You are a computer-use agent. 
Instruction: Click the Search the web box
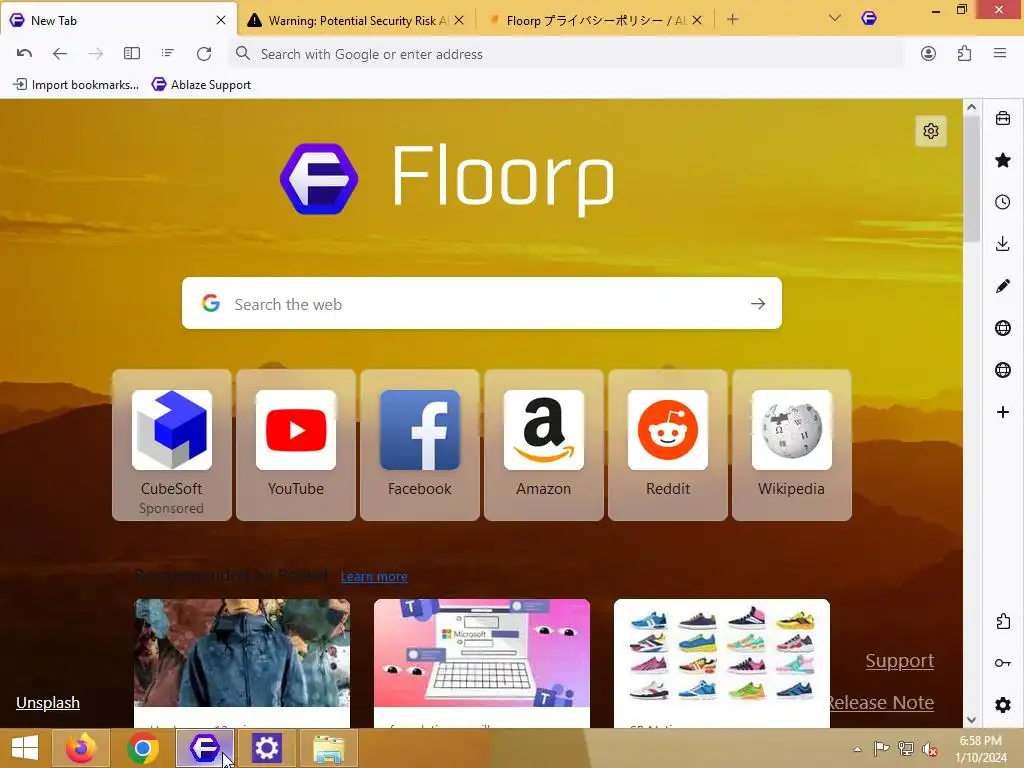click(x=481, y=303)
